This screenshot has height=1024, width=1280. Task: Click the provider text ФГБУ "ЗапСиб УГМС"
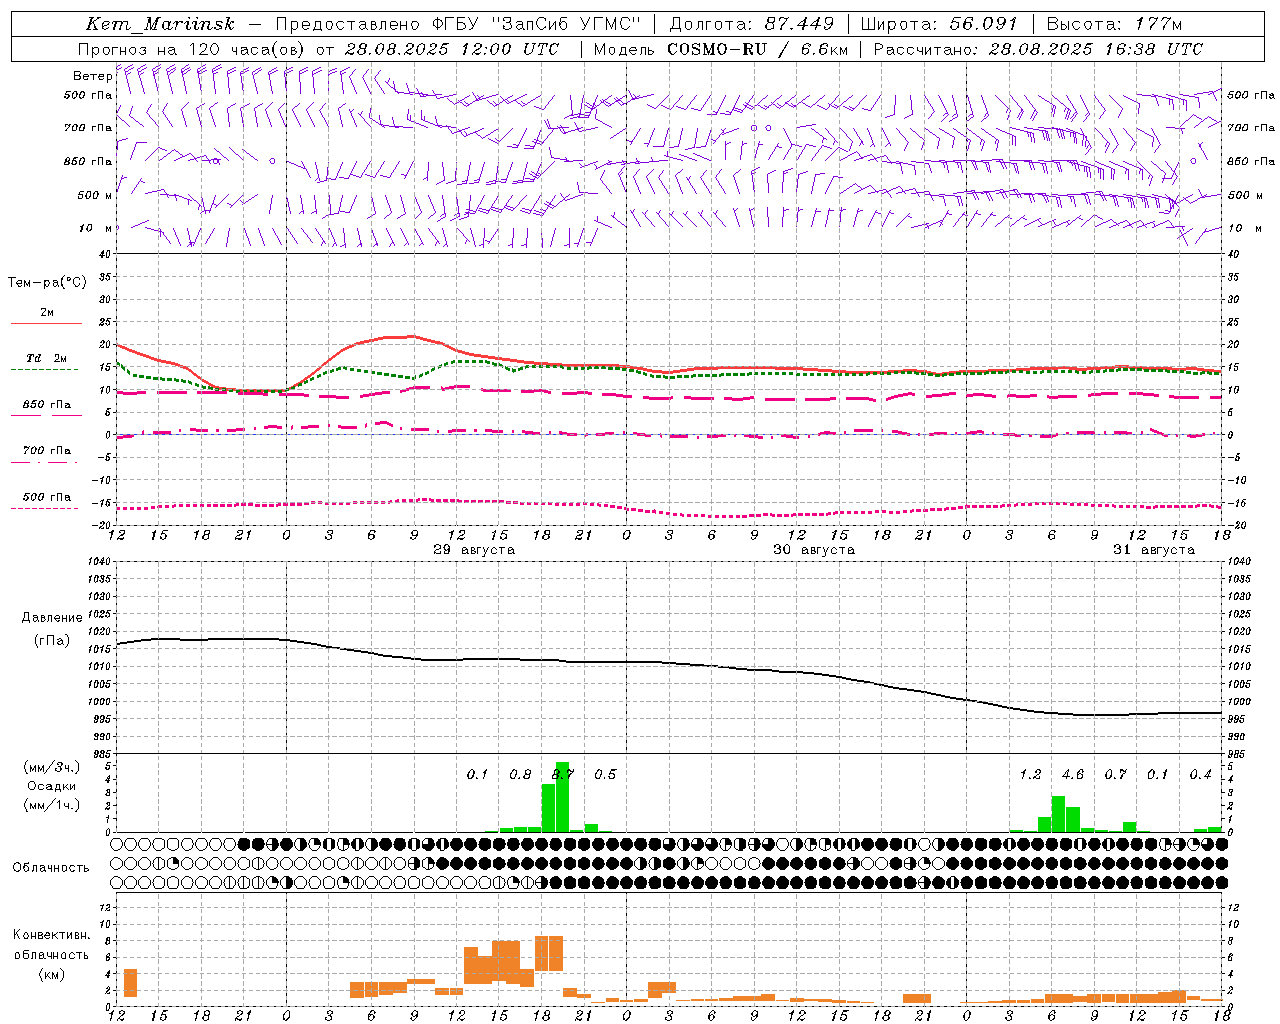click(x=536, y=24)
